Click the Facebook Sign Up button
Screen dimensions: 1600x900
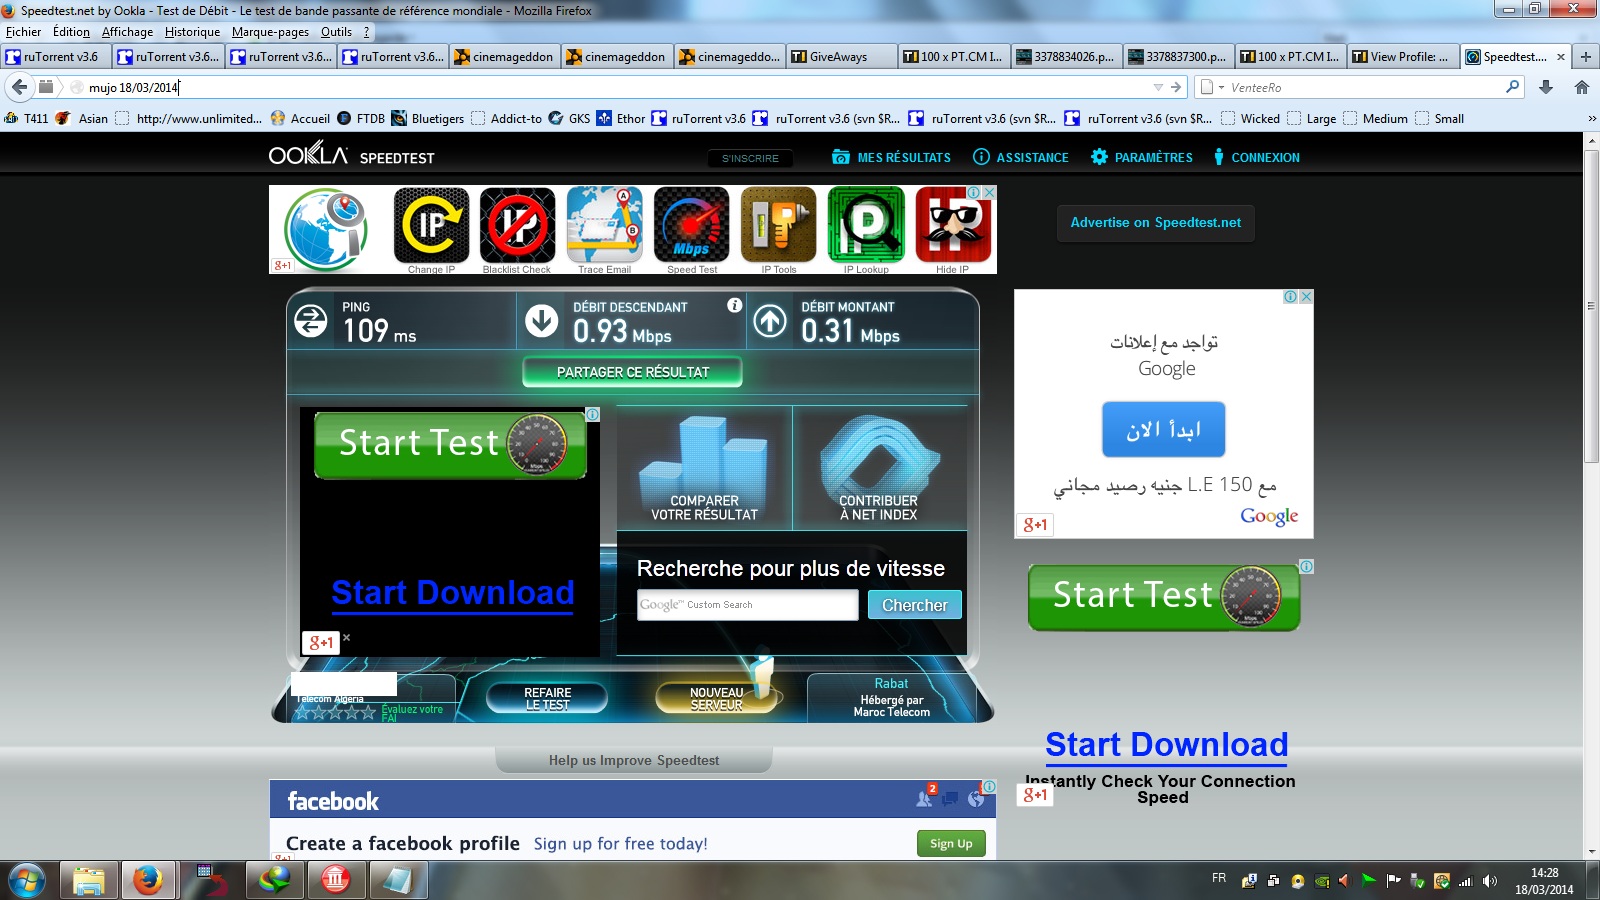(x=951, y=844)
